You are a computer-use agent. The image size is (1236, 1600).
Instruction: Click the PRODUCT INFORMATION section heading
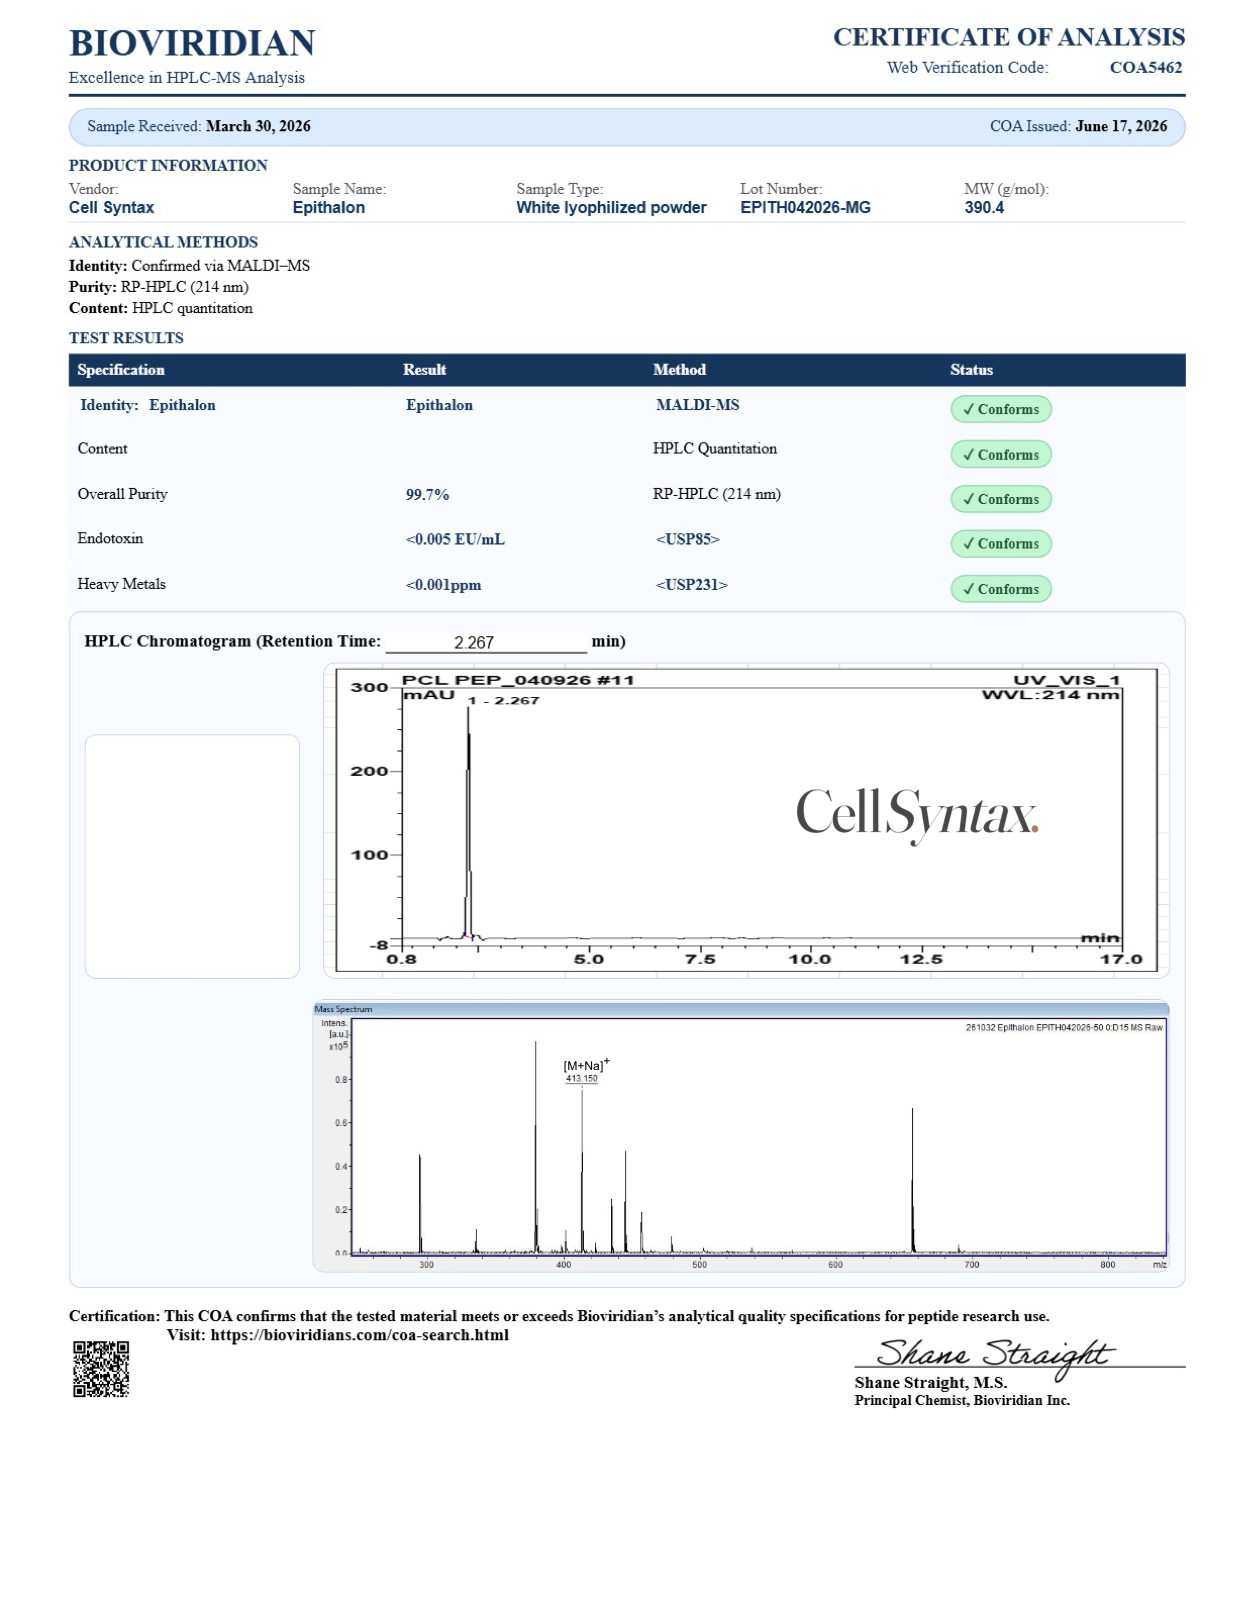point(168,166)
